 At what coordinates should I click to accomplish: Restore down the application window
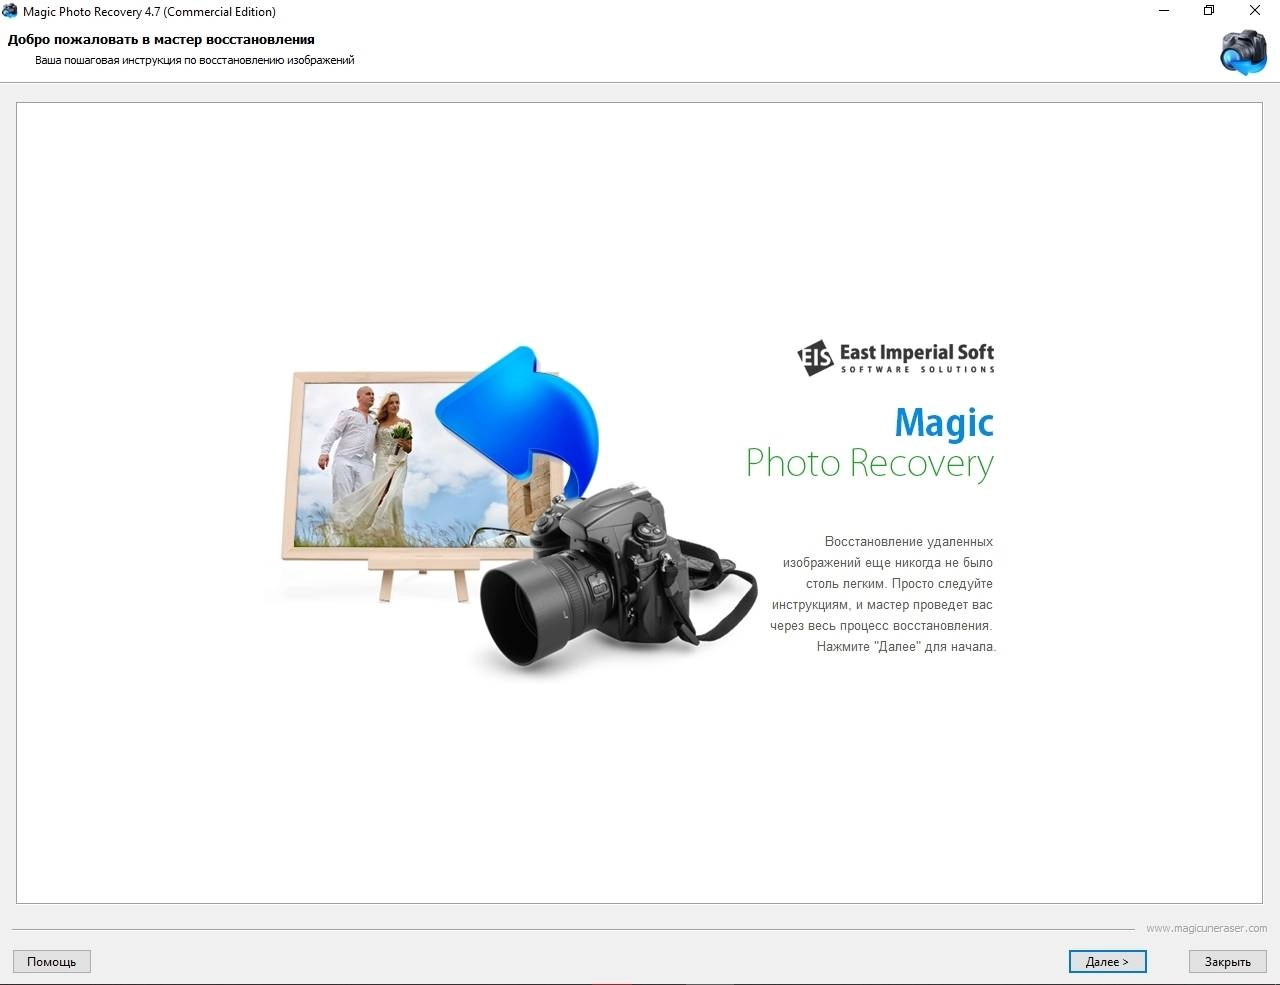coord(1209,11)
